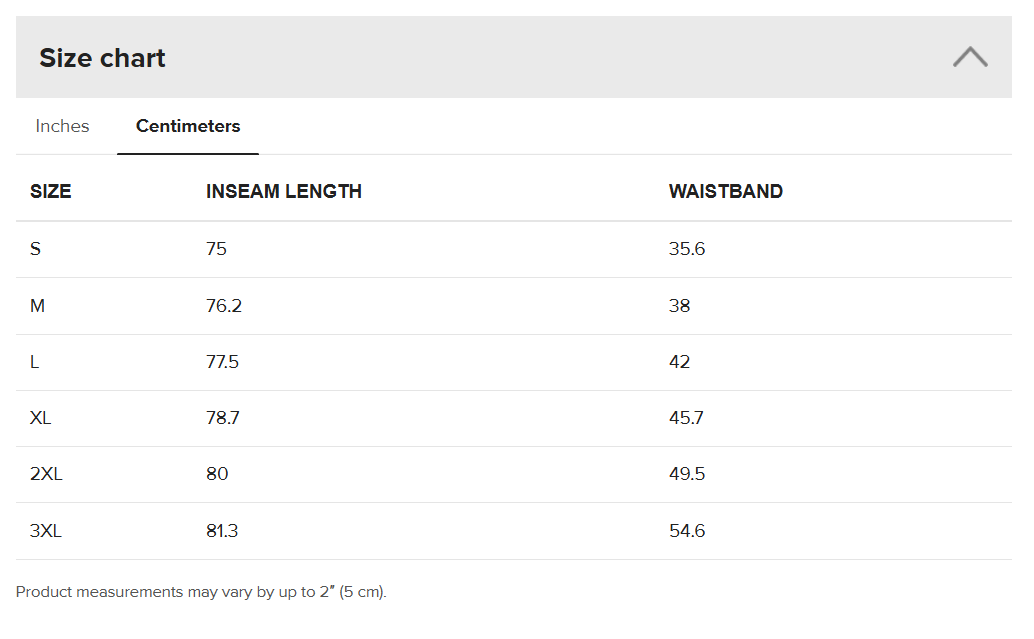Click the product measurements disclaimer note
Viewport: 1034px width, 639px height.
pos(201,592)
